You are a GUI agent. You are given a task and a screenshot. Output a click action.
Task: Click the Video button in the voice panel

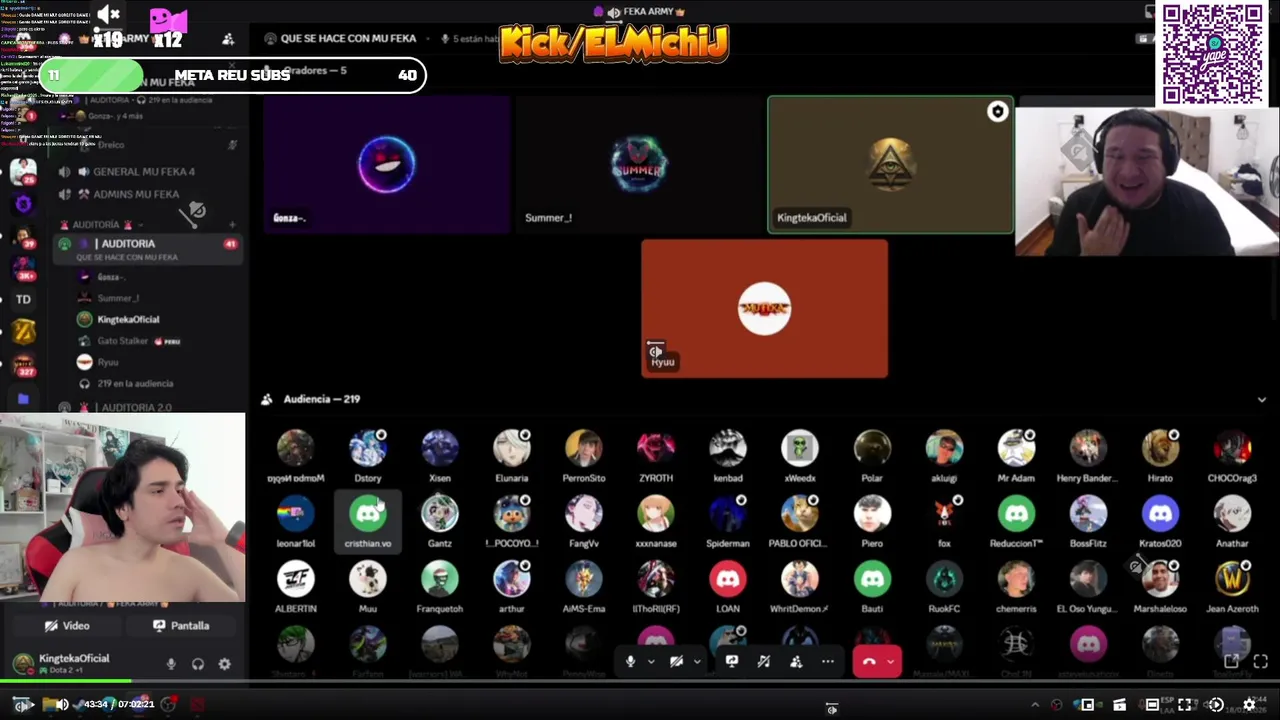66,626
